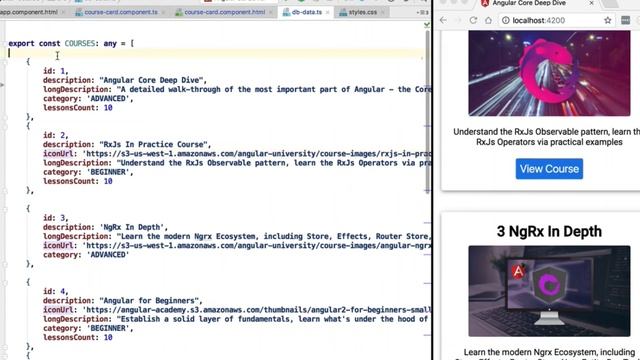Collapse the object block with id: 4
640x360 pixels.
click(5, 282)
